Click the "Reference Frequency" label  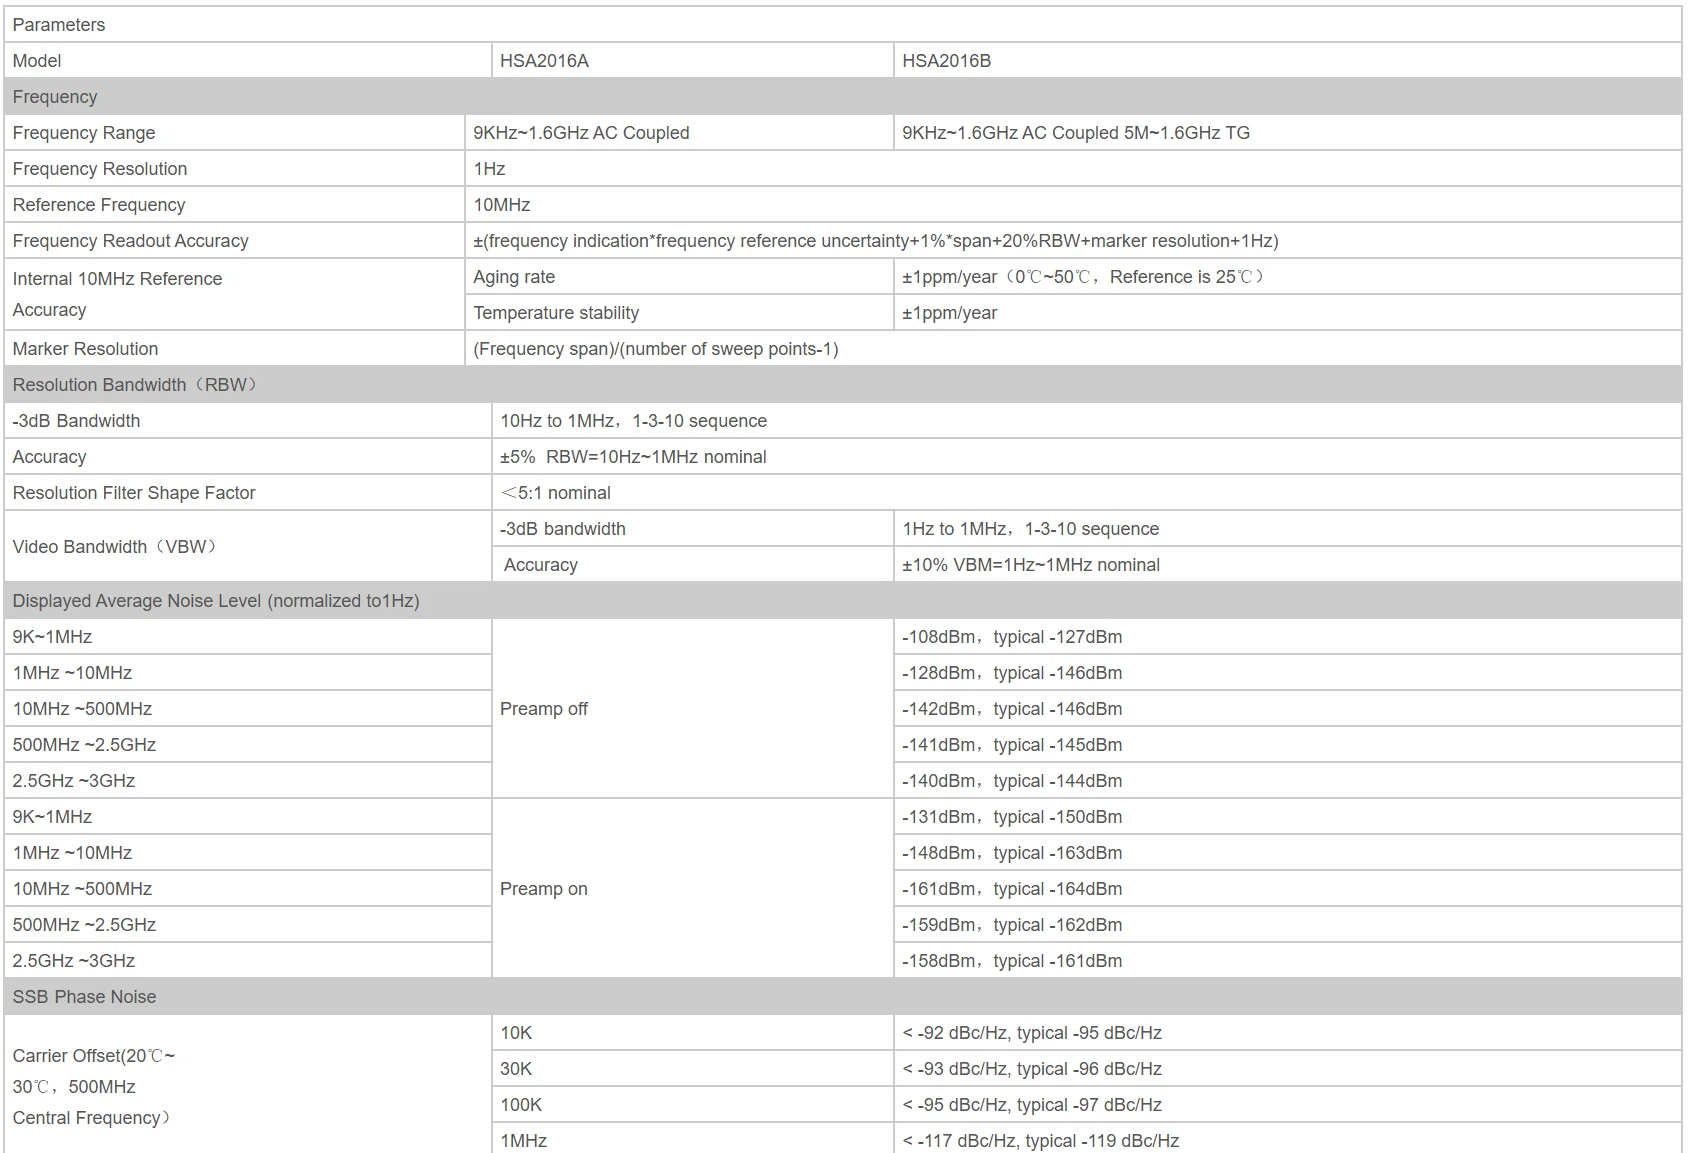click(x=99, y=205)
